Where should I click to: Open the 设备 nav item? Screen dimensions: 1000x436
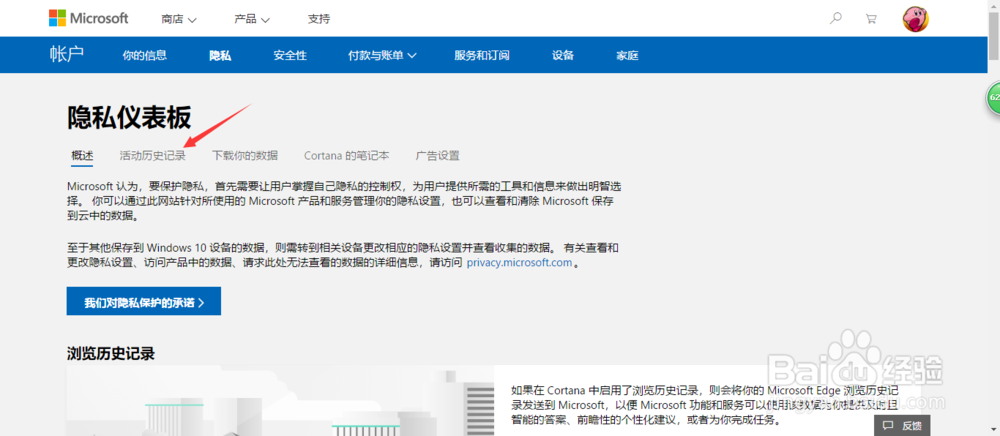(x=562, y=55)
